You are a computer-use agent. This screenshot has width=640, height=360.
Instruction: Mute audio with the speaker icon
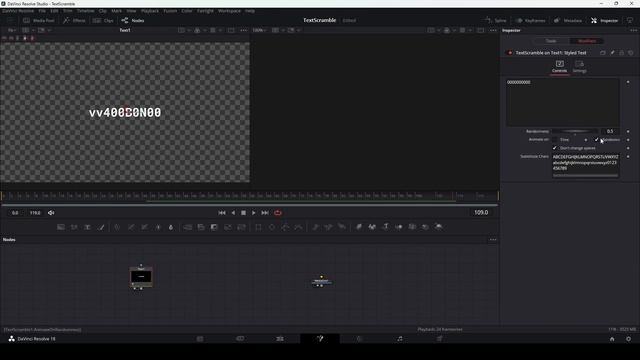click(51, 213)
